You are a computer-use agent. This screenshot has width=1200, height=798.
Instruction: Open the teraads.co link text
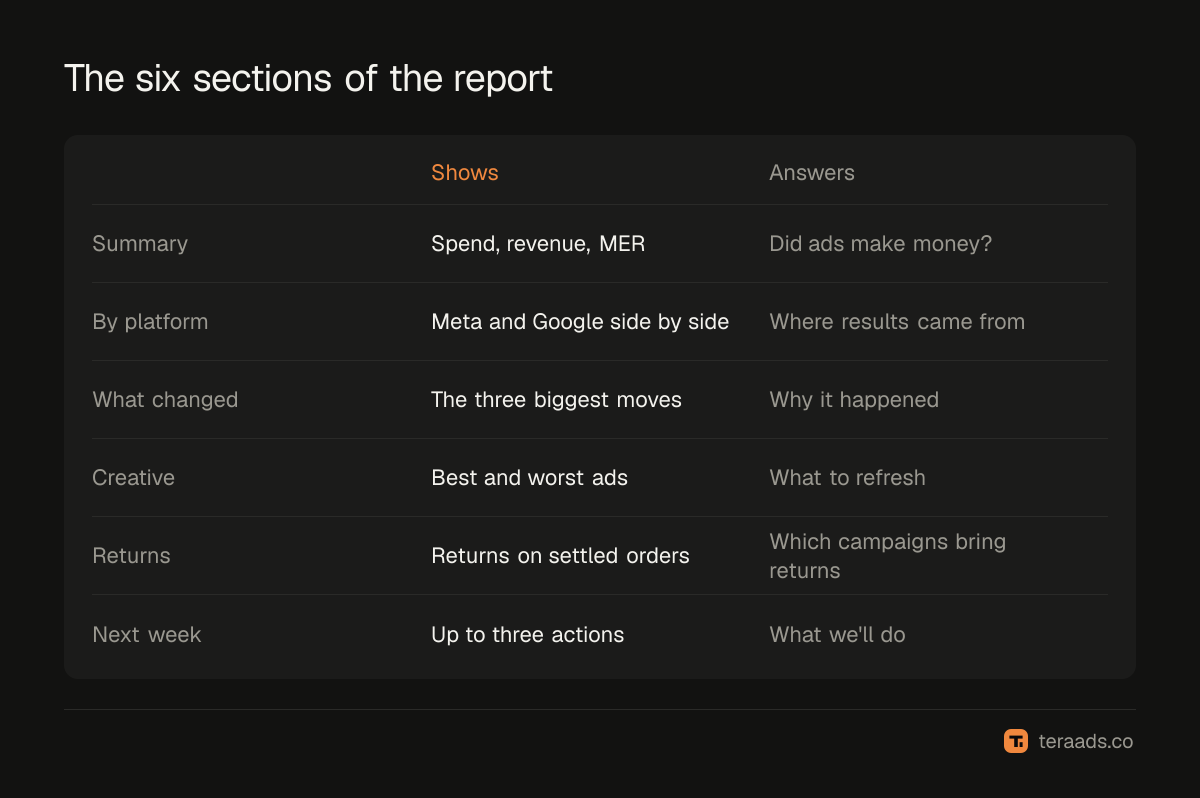coord(1084,741)
